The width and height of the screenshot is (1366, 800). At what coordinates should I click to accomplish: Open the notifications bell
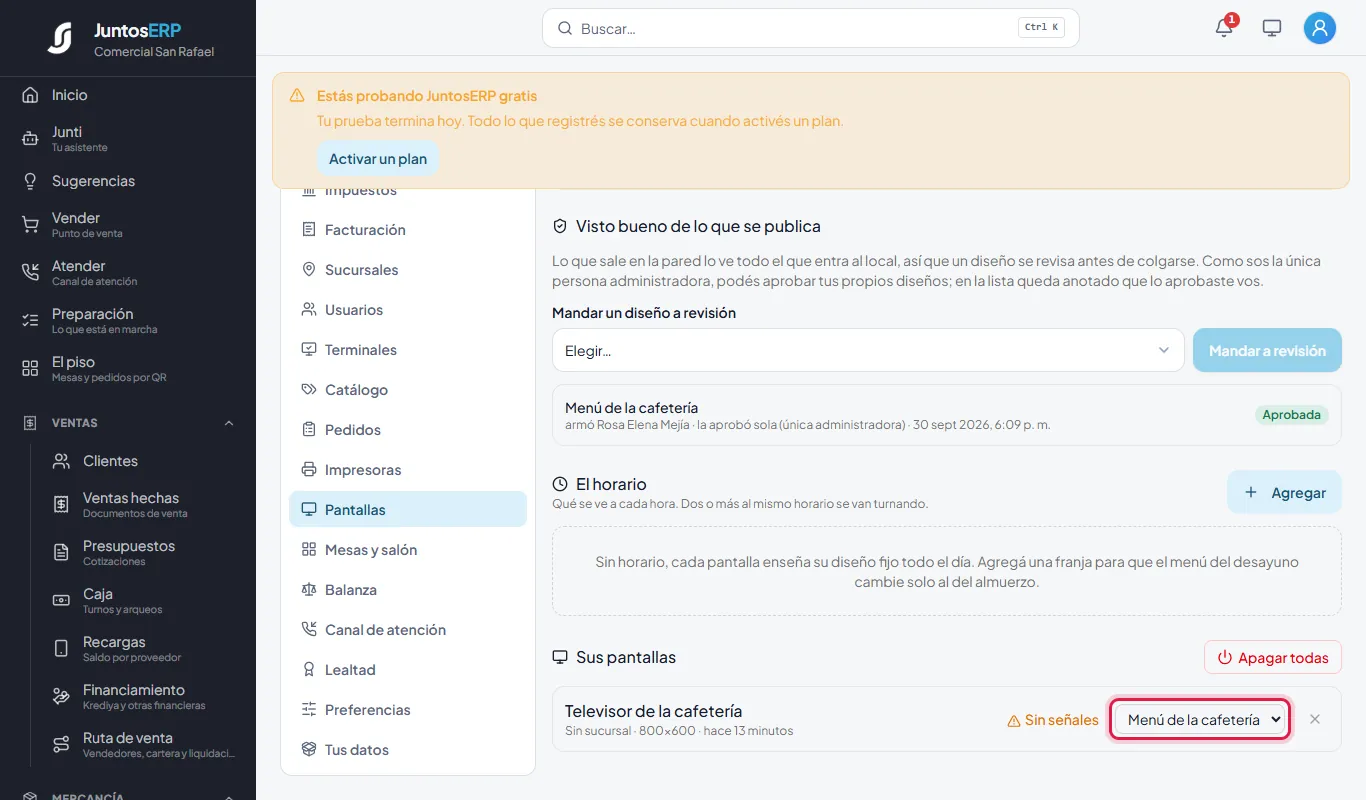1224,28
